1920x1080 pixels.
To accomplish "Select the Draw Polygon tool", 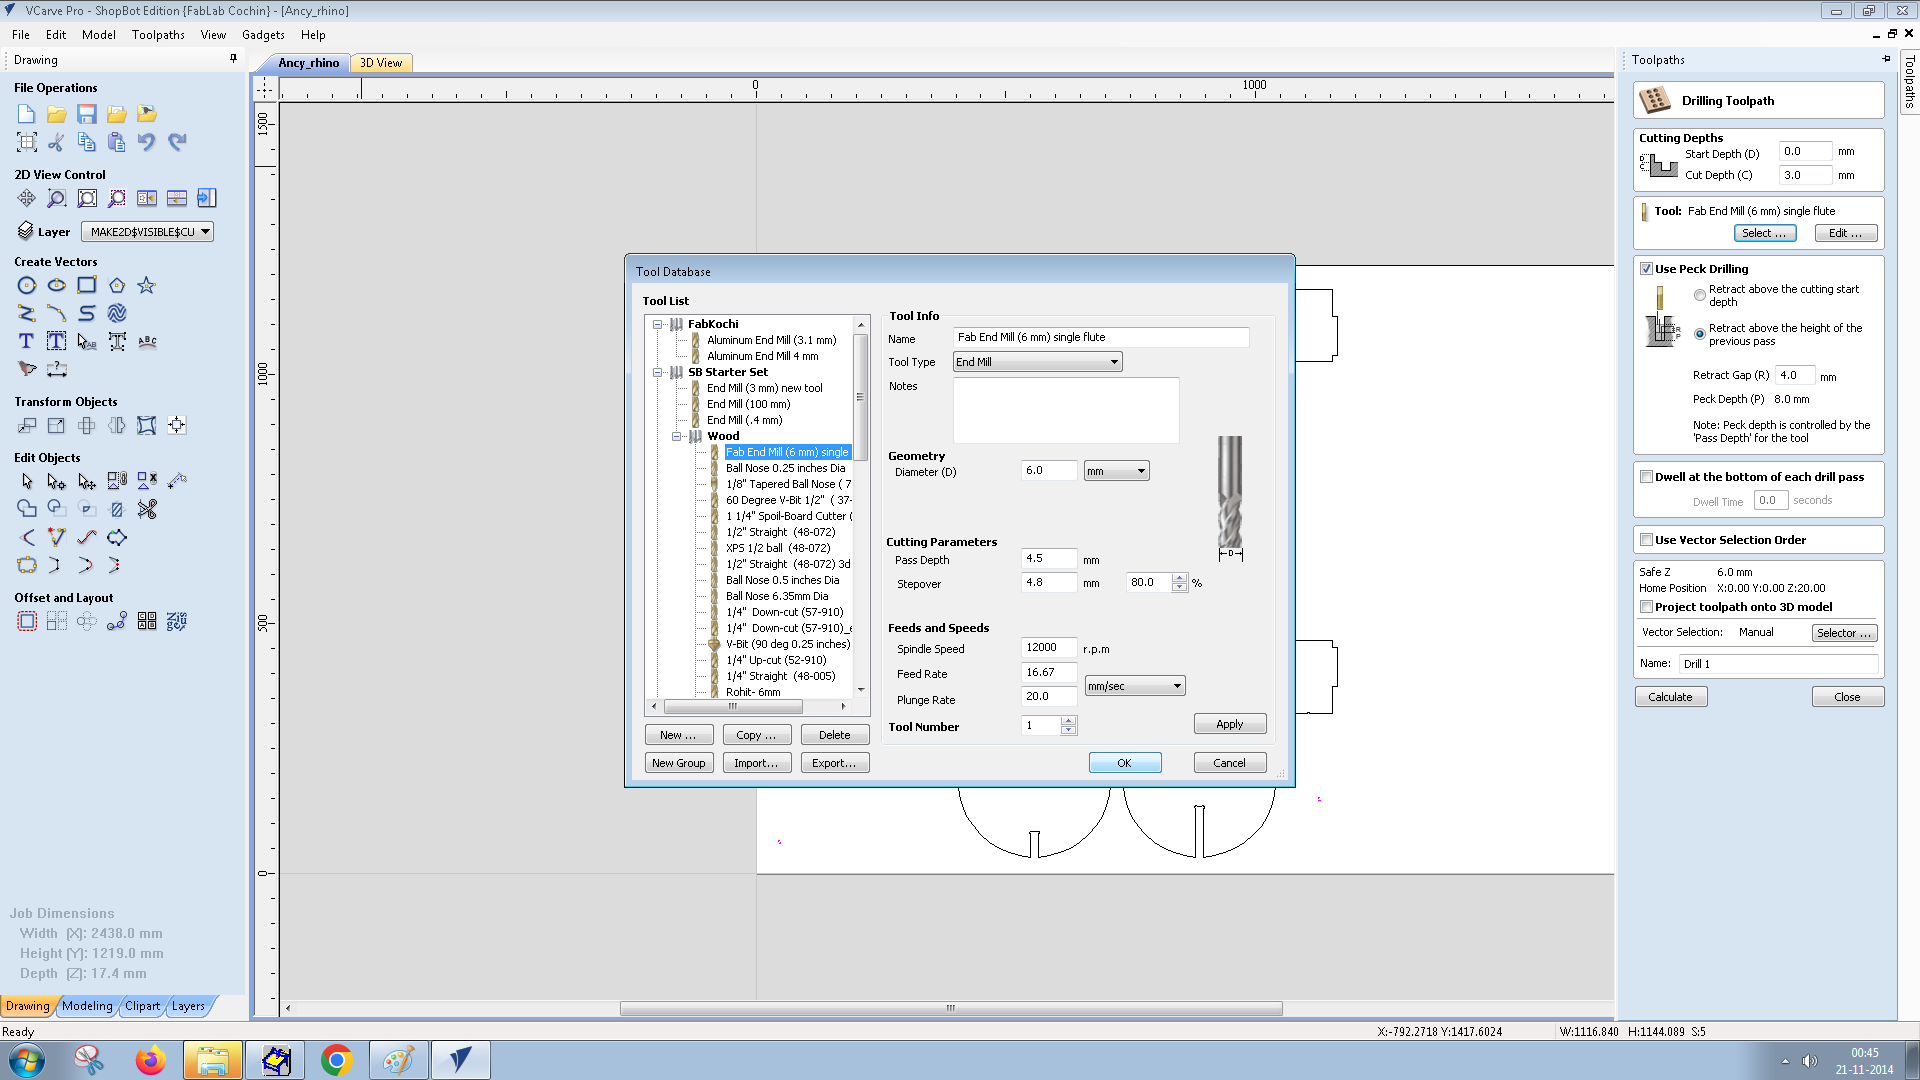I will tap(117, 285).
